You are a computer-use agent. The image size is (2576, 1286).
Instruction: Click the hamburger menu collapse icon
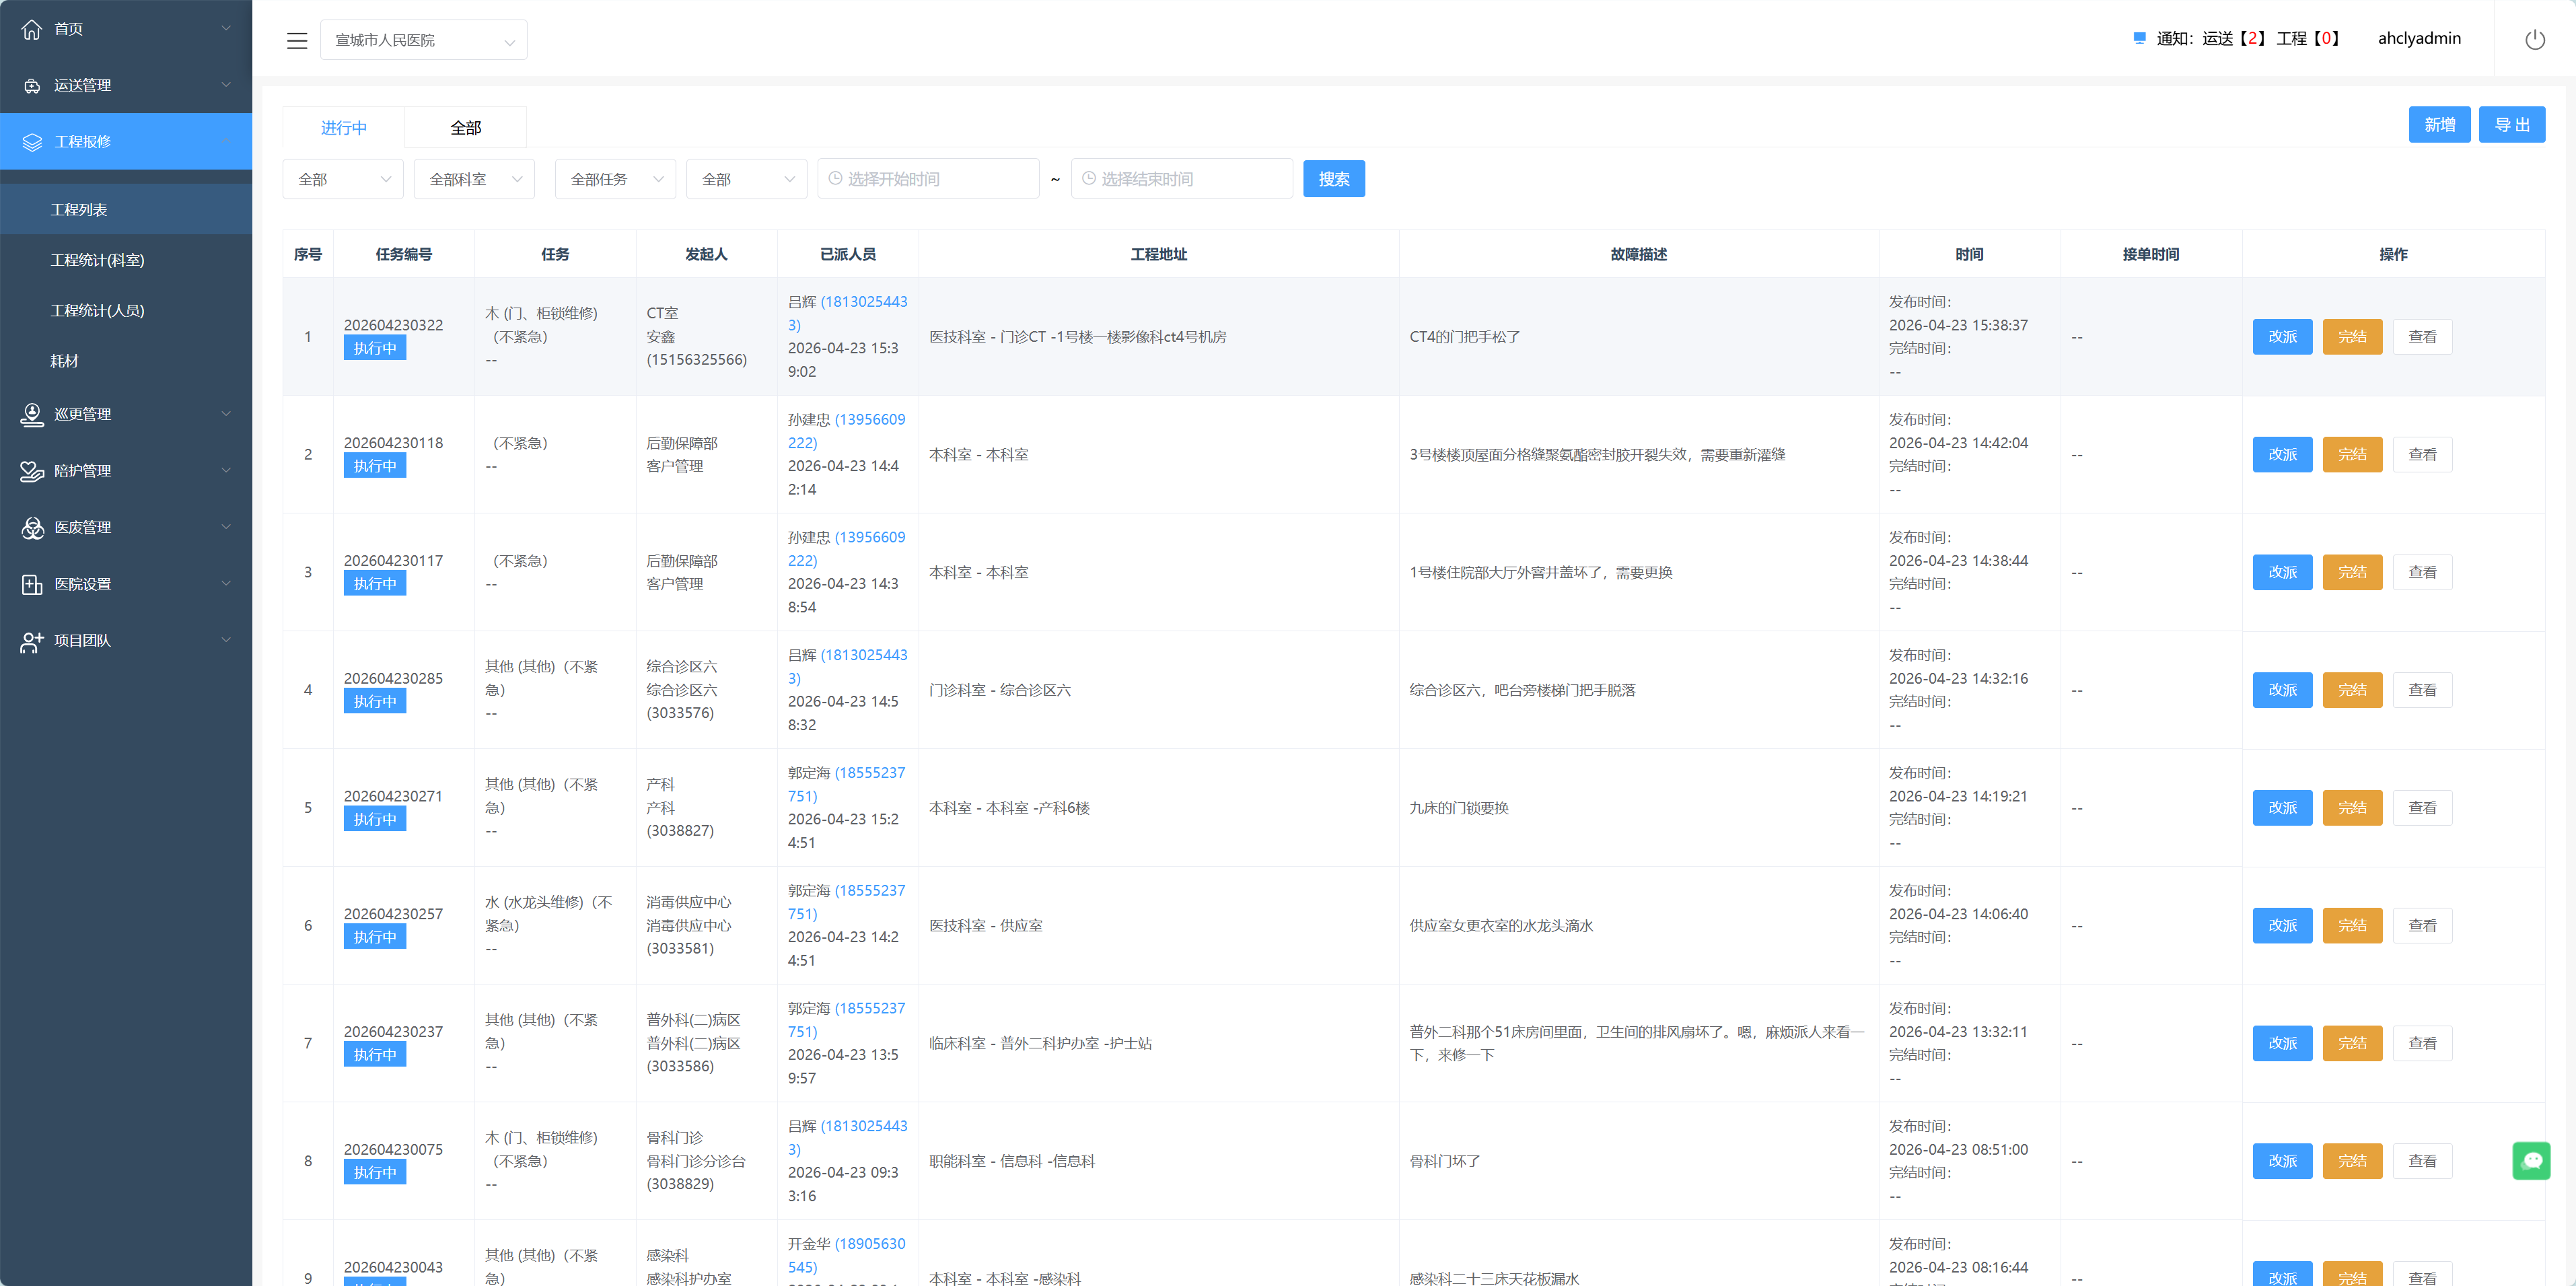pyautogui.click(x=296, y=40)
